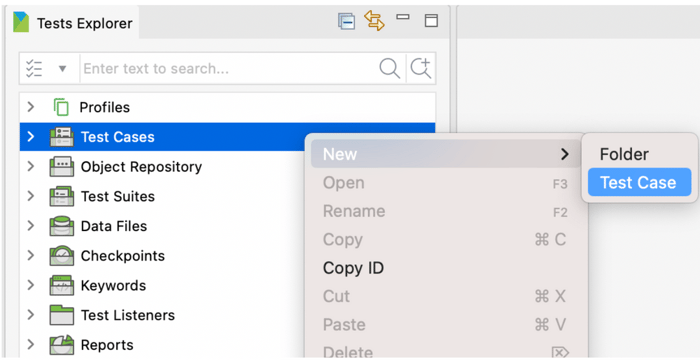
Task: Select the Data Files label
Action: click(x=114, y=226)
